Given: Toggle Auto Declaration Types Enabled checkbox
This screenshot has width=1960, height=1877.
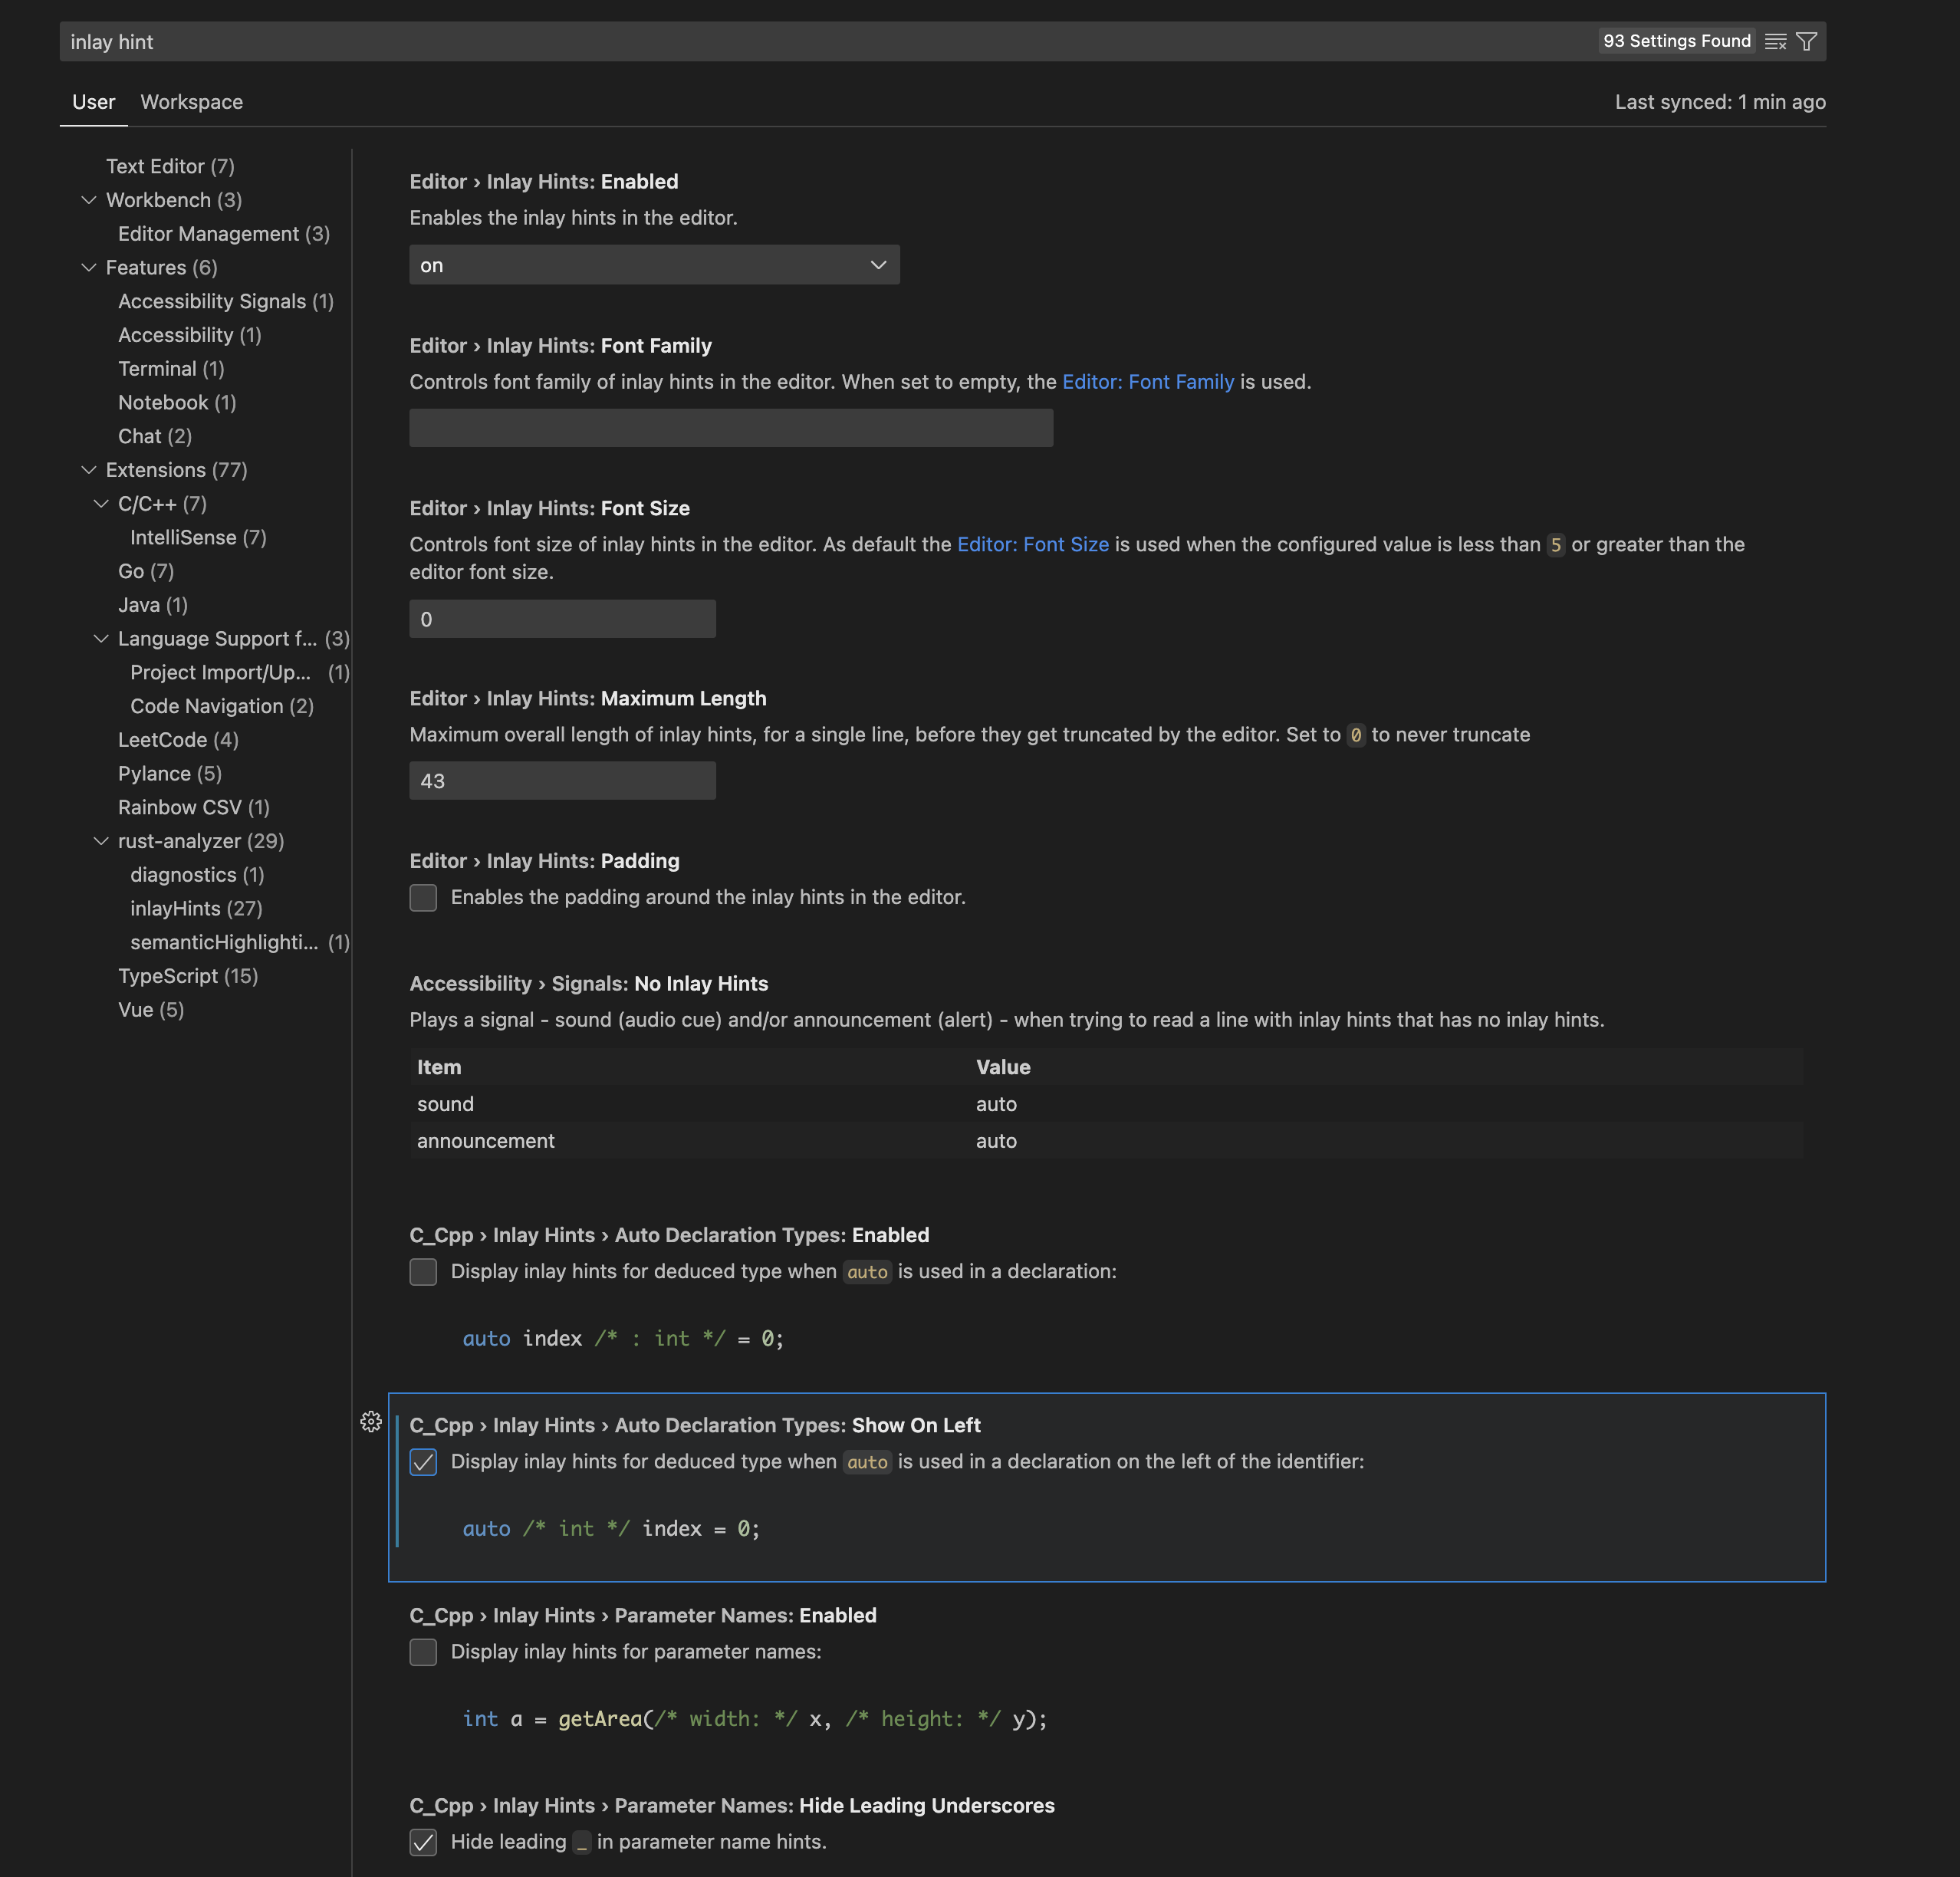Looking at the screenshot, I should [423, 1271].
